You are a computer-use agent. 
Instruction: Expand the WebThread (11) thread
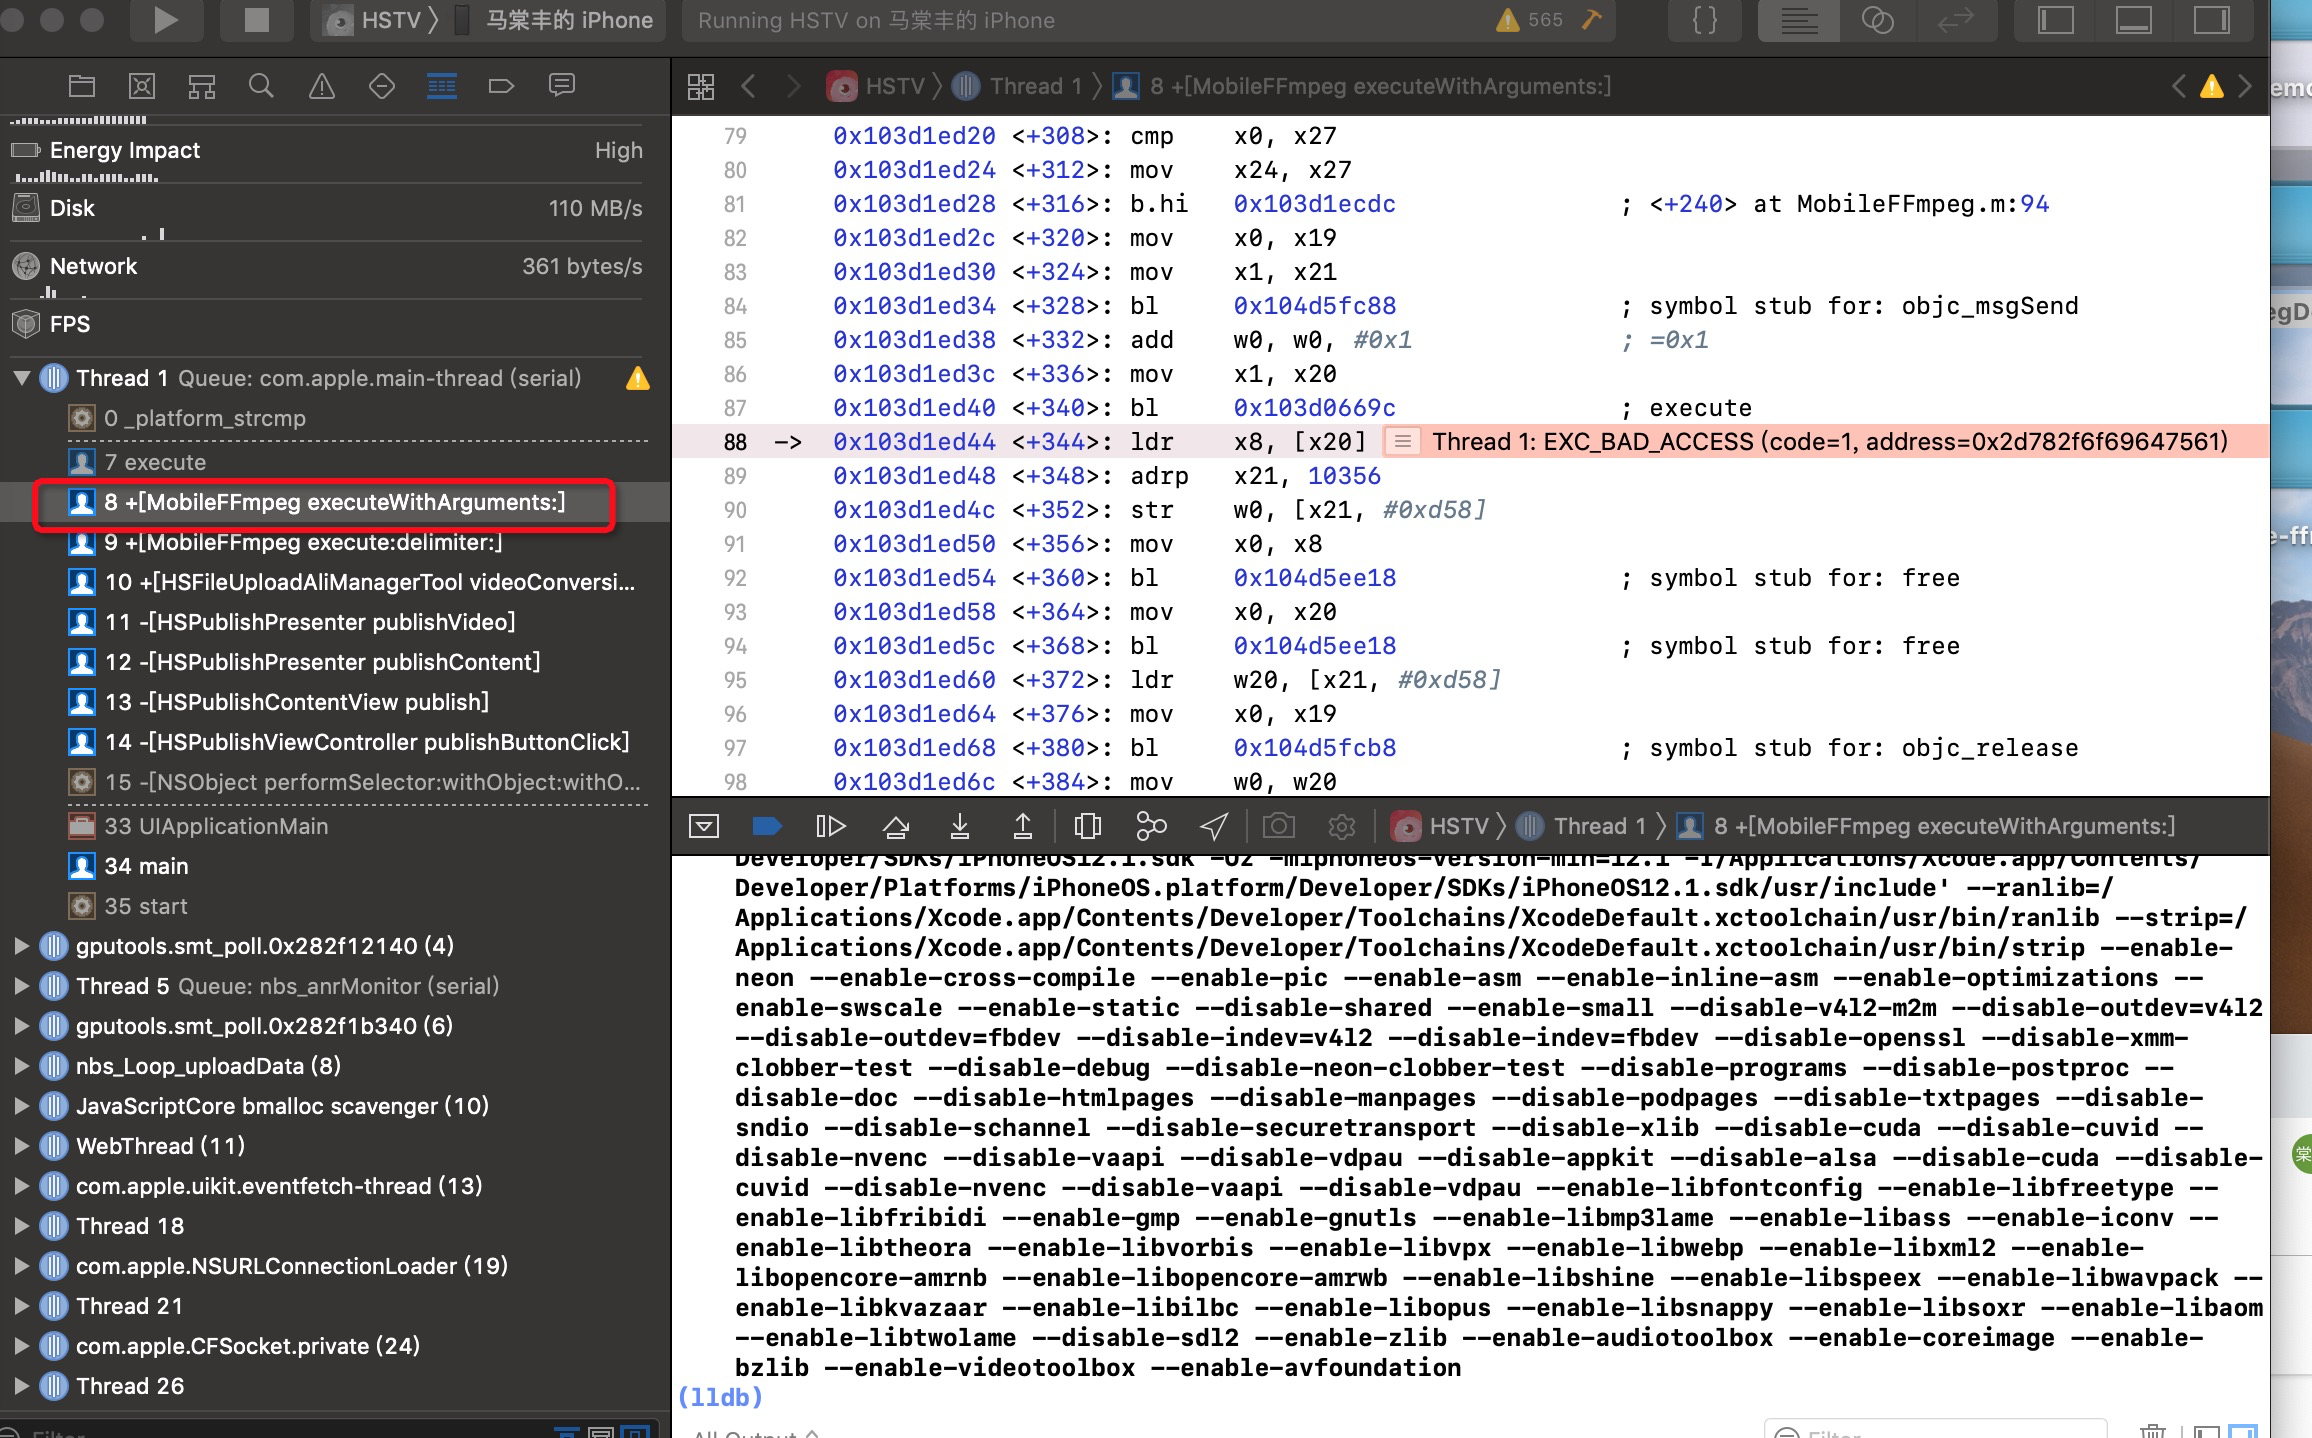(x=22, y=1146)
